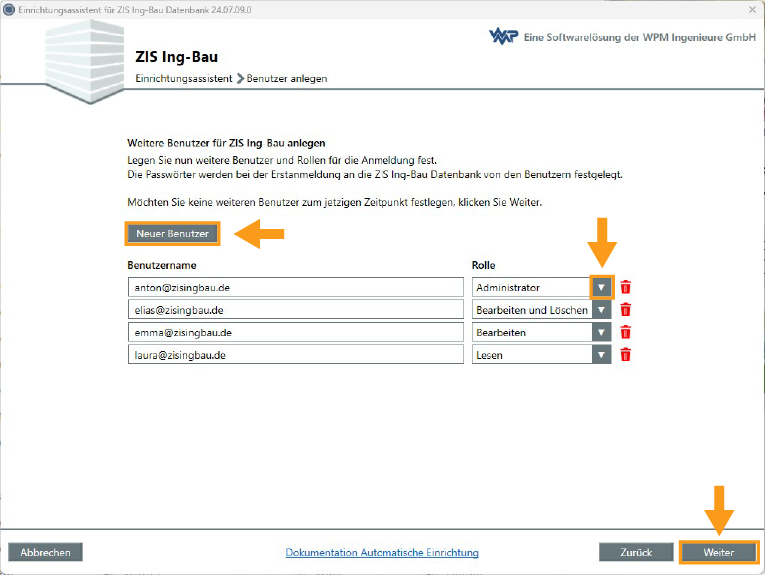Open the role dropdown arrow for elias

[602, 310]
